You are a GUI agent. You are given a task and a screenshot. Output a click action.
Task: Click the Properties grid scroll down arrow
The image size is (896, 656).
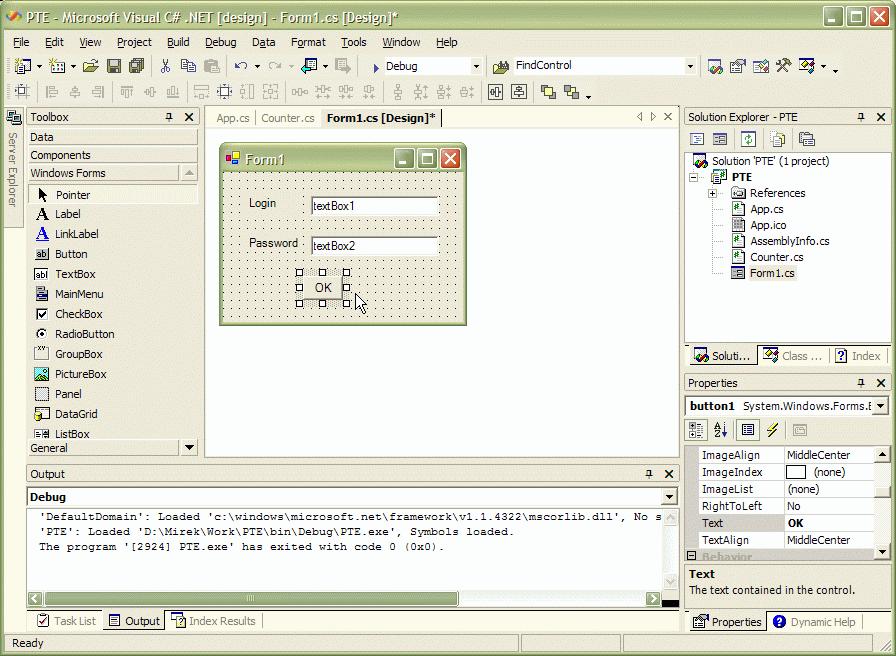(x=882, y=551)
